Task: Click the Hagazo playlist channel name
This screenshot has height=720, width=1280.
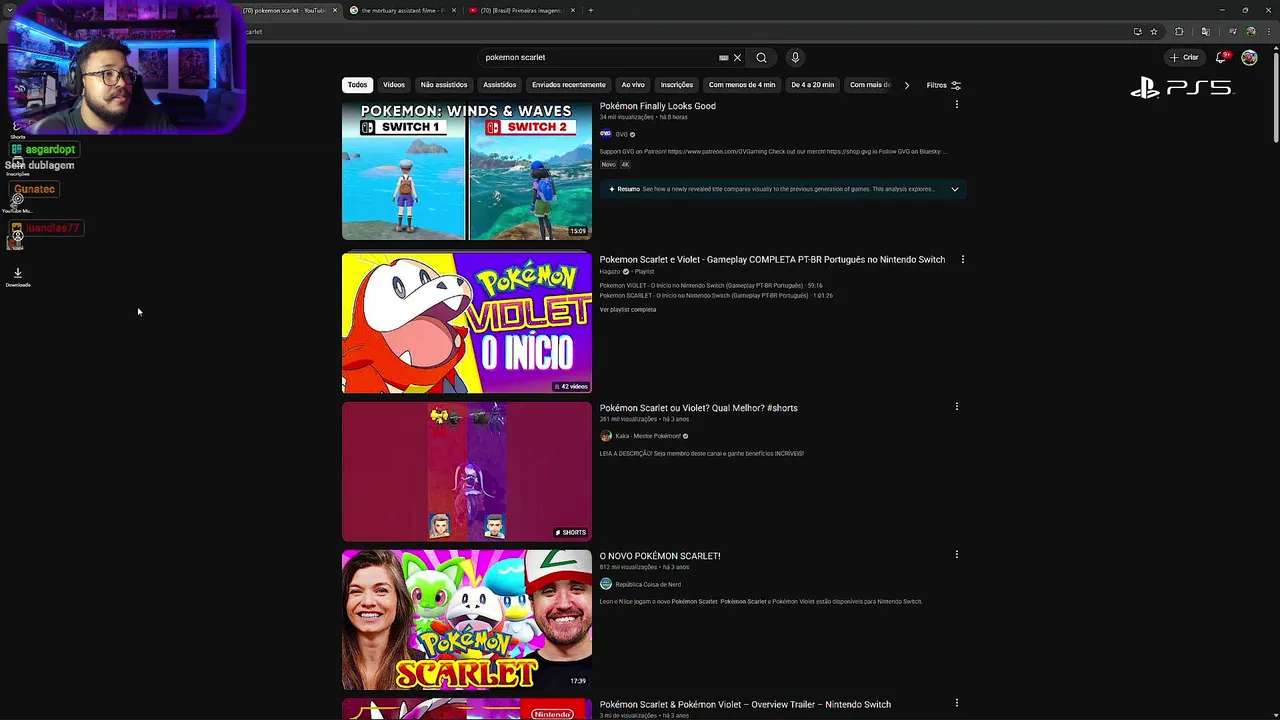Action: 610,272
